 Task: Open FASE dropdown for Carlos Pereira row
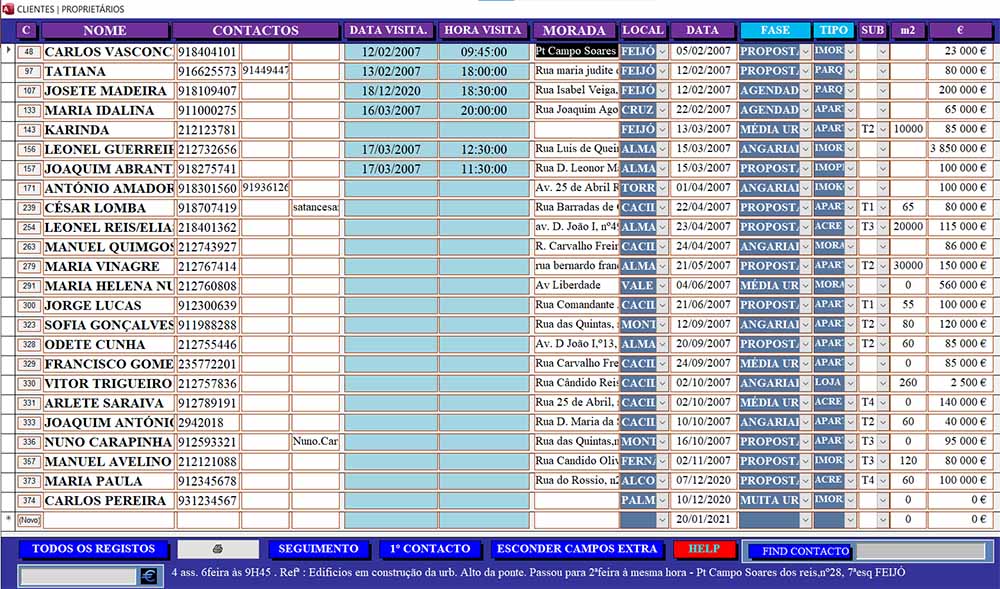pyautogui.click(x=805, y=500)
